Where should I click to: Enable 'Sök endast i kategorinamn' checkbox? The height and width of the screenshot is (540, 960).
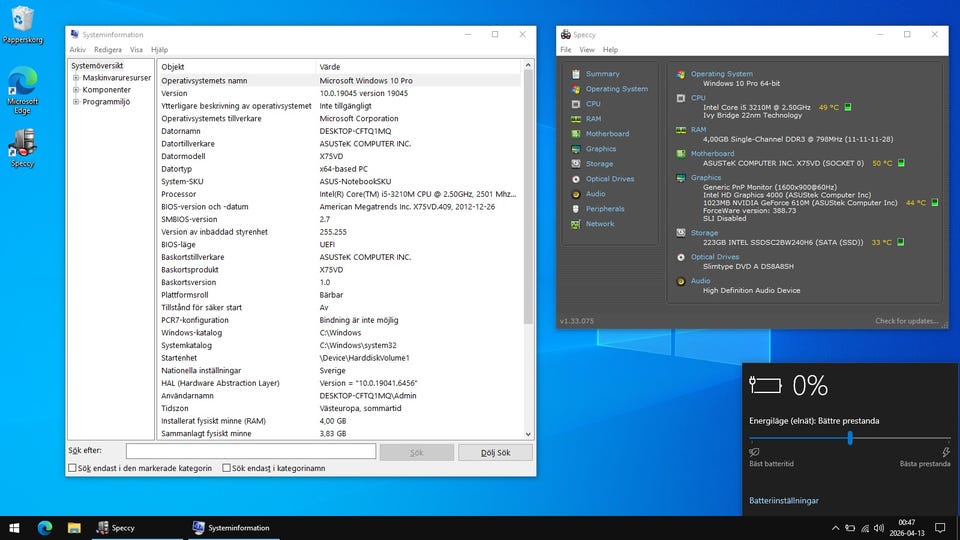(227, 468)
